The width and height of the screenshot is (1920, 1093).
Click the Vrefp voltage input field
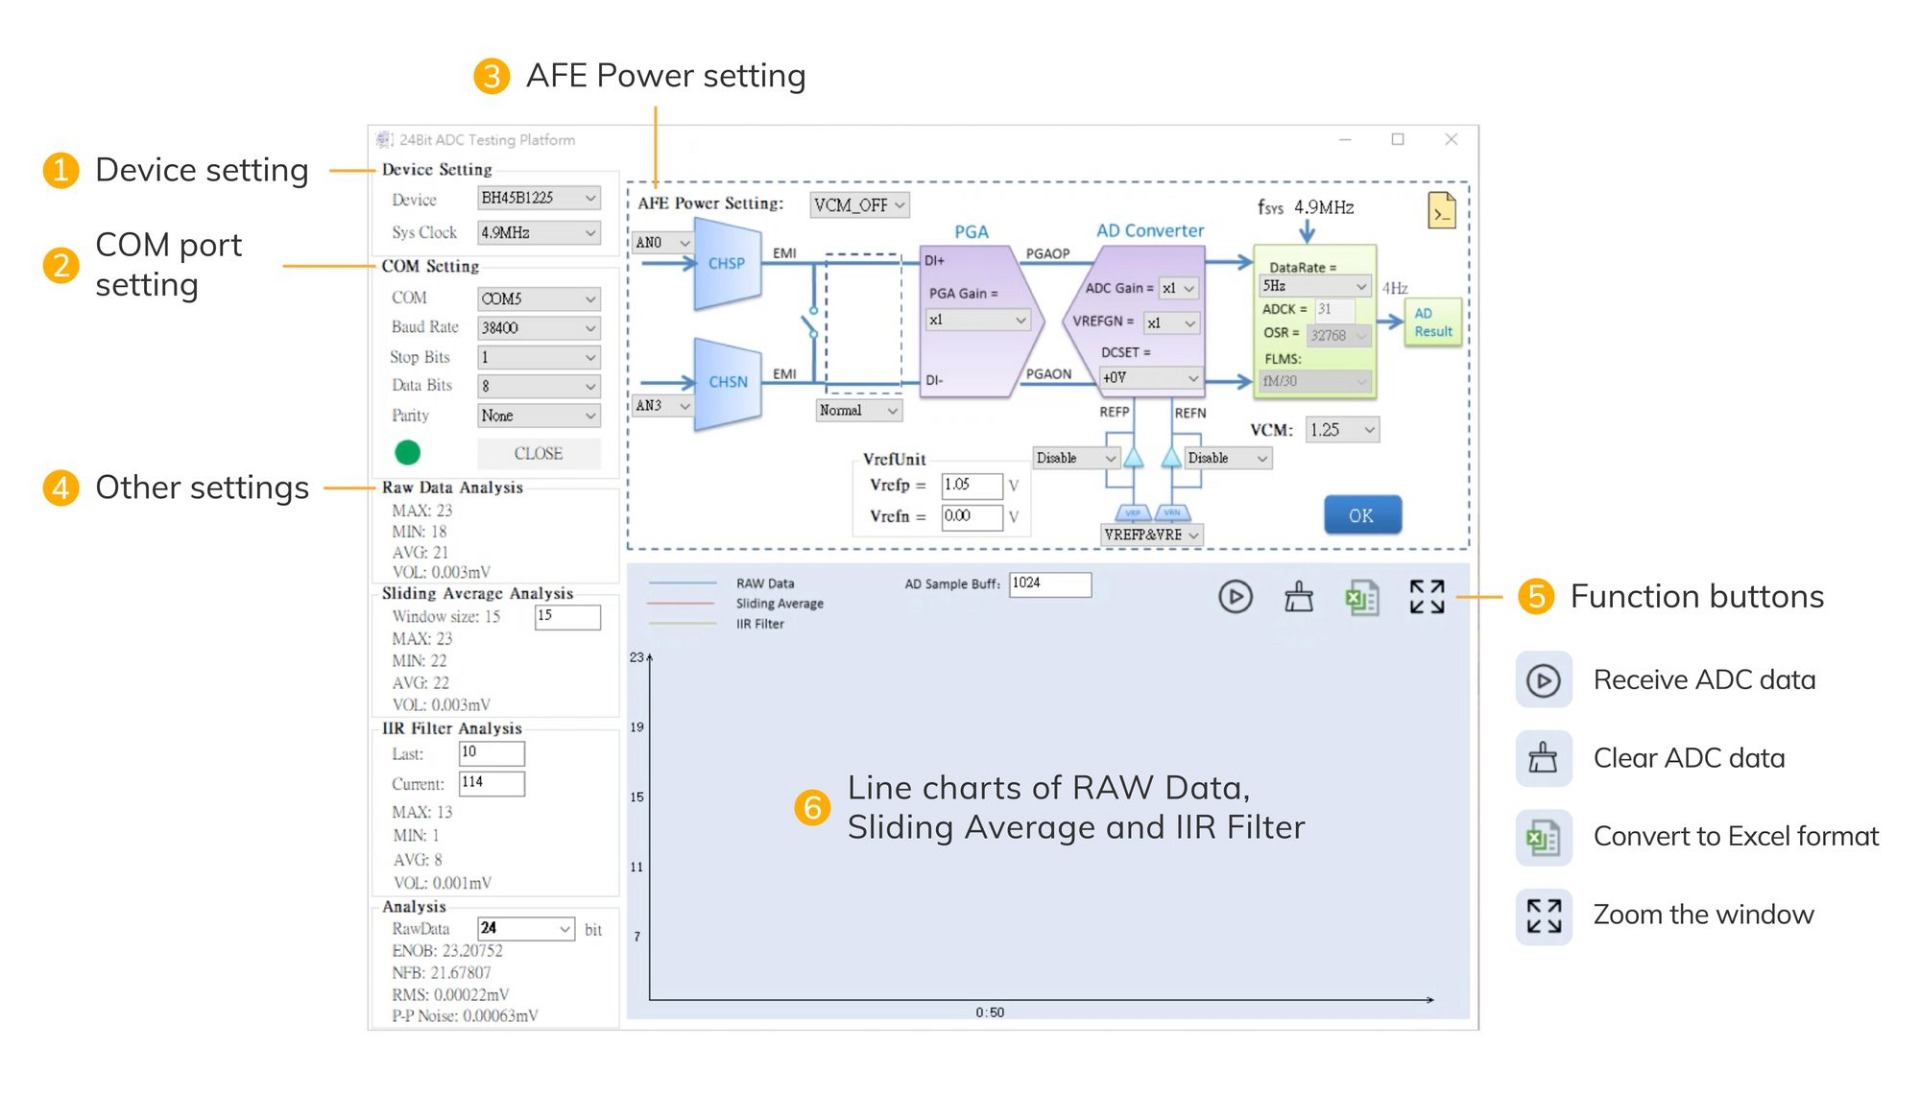tap(971, 485)
